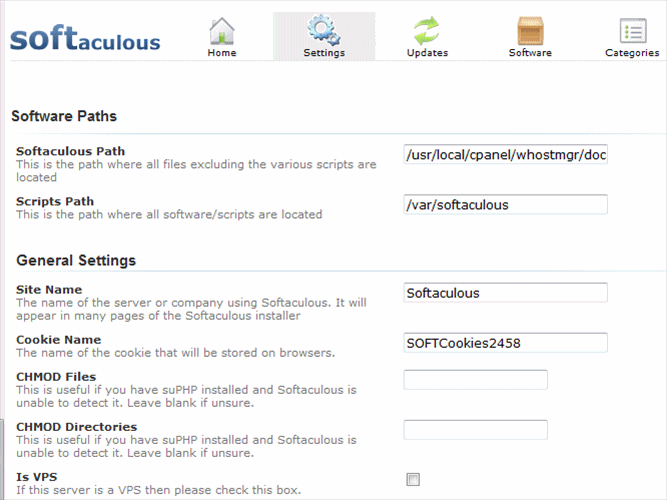The image size is (667, 500).
Task: Enable the Is VPS checkbox
Action: coord(412,480)
